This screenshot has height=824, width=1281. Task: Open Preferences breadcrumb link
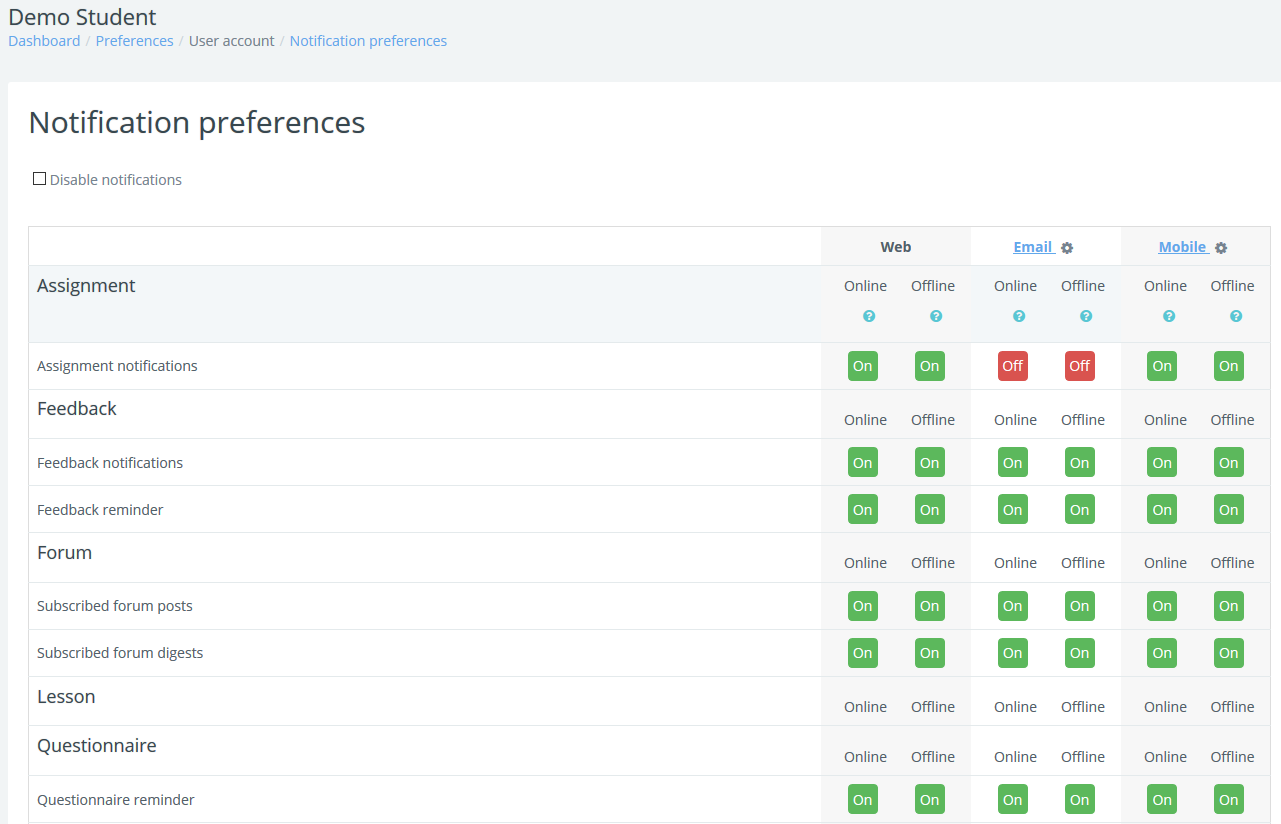(134, 41)
